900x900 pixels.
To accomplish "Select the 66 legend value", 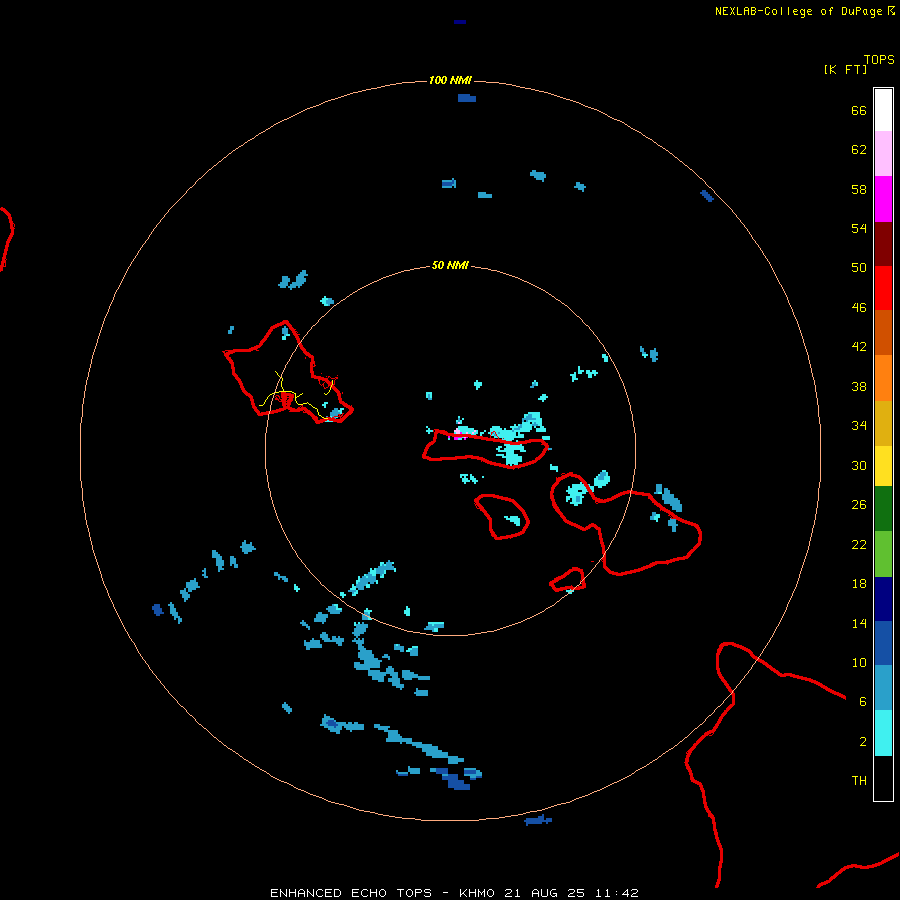I will pos(859,110).
